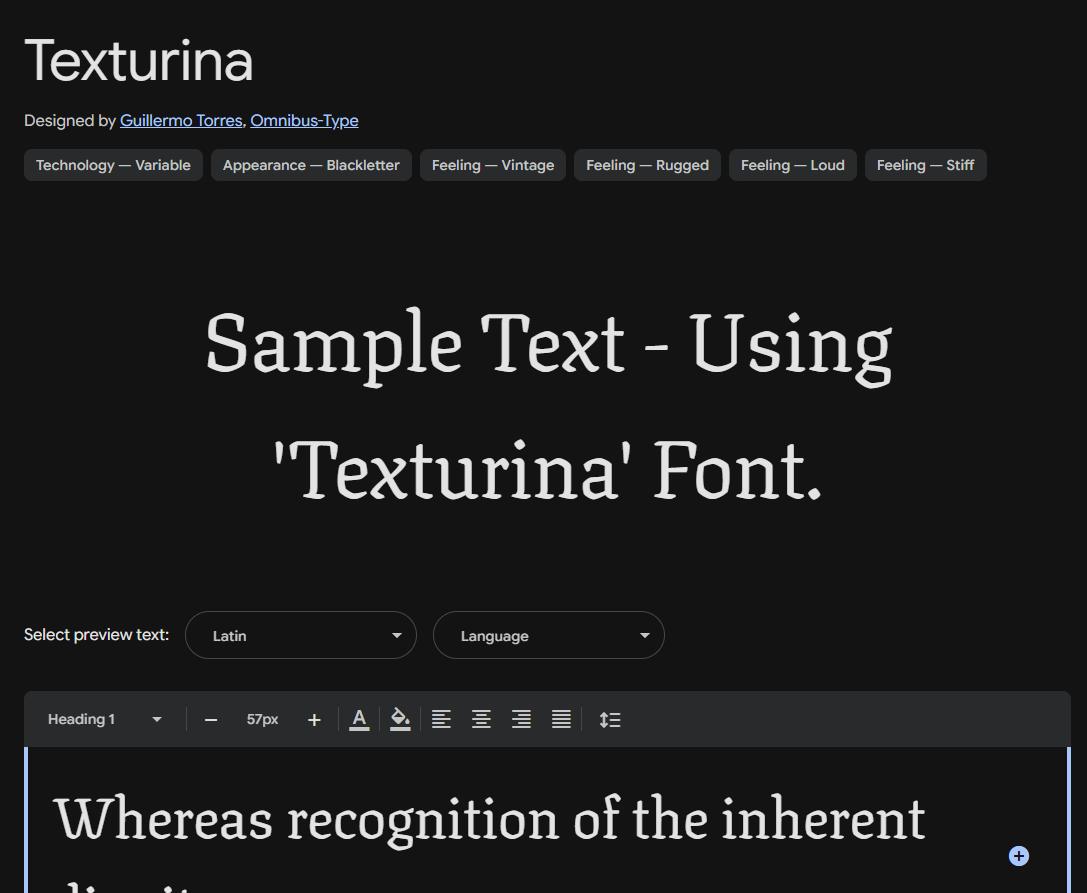
Task: Align text right
Action: pyautogui.click(x=521, y=720)
